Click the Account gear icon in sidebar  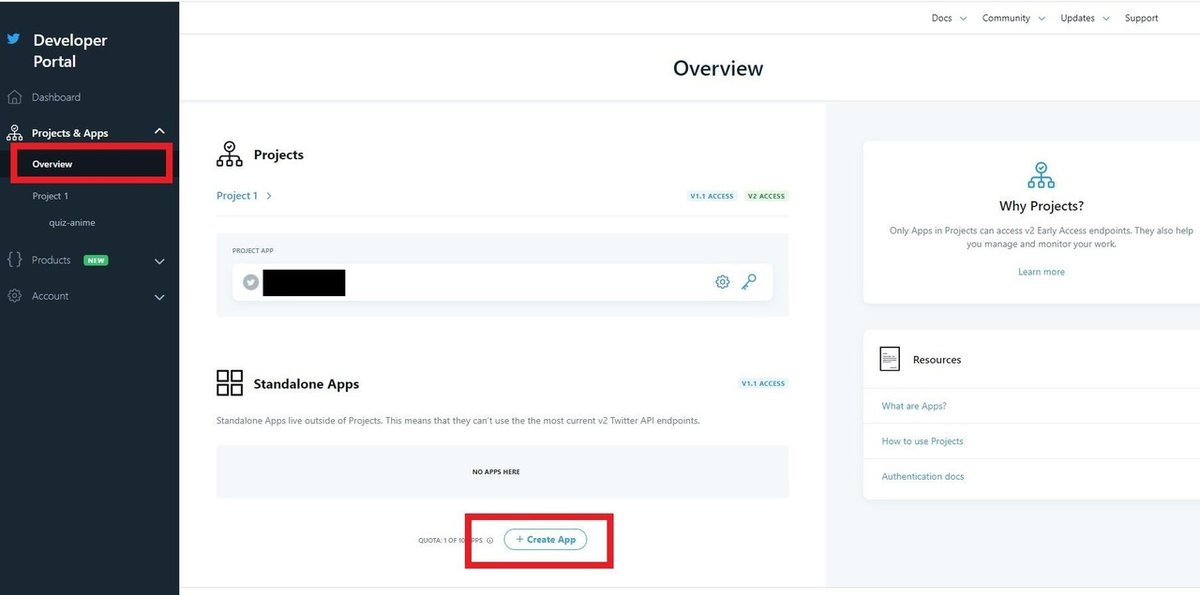click(x=14, y=296)
